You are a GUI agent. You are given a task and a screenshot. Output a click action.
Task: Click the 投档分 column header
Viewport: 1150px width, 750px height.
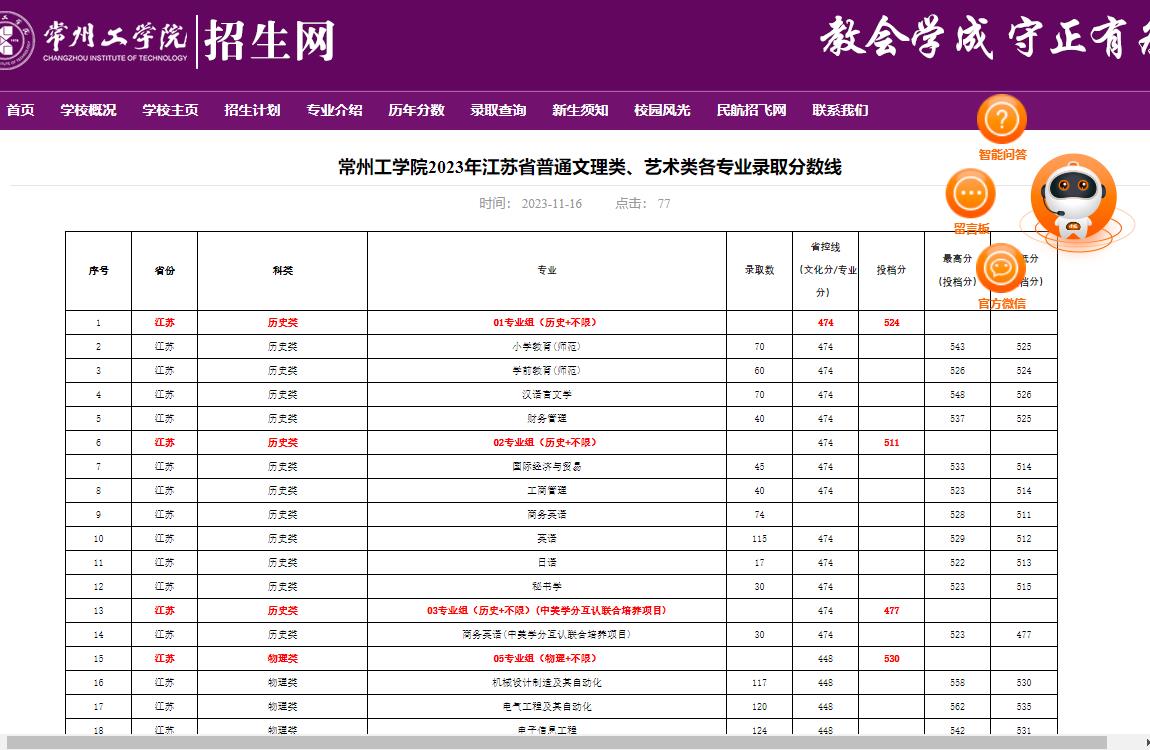[x=891, y=270]
